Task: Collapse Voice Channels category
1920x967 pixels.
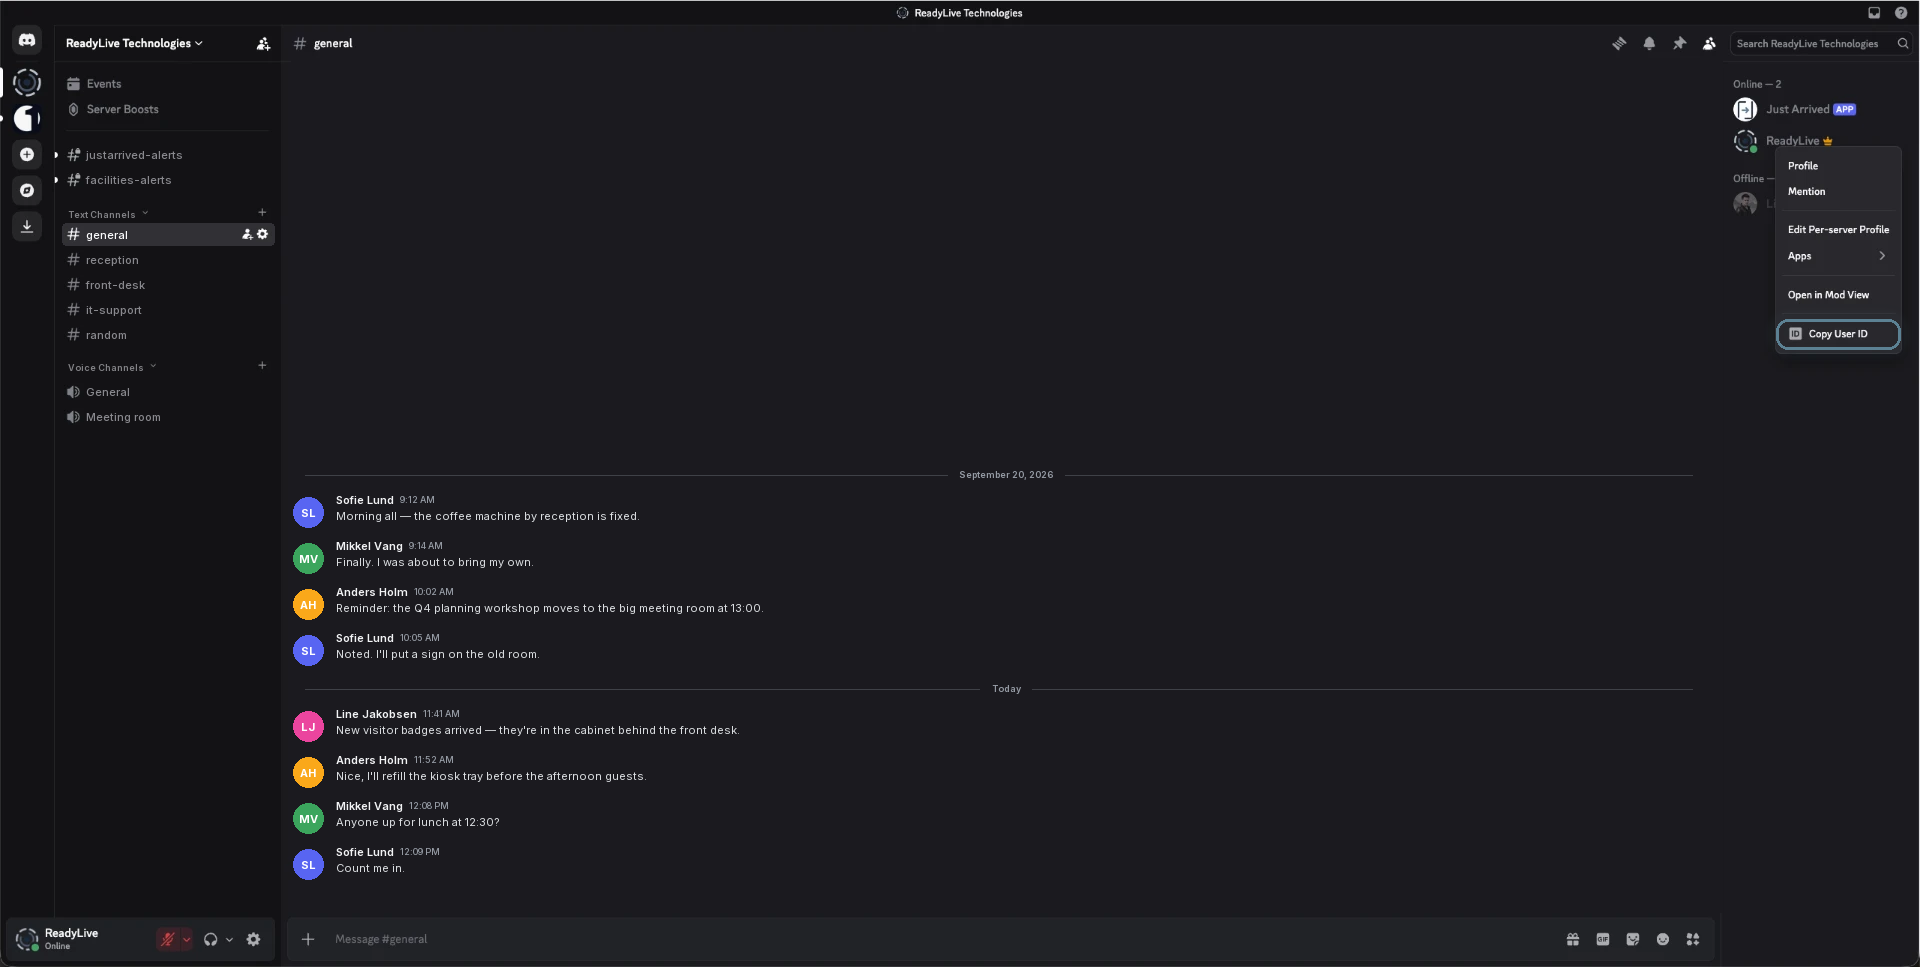Action: point(112,367)
